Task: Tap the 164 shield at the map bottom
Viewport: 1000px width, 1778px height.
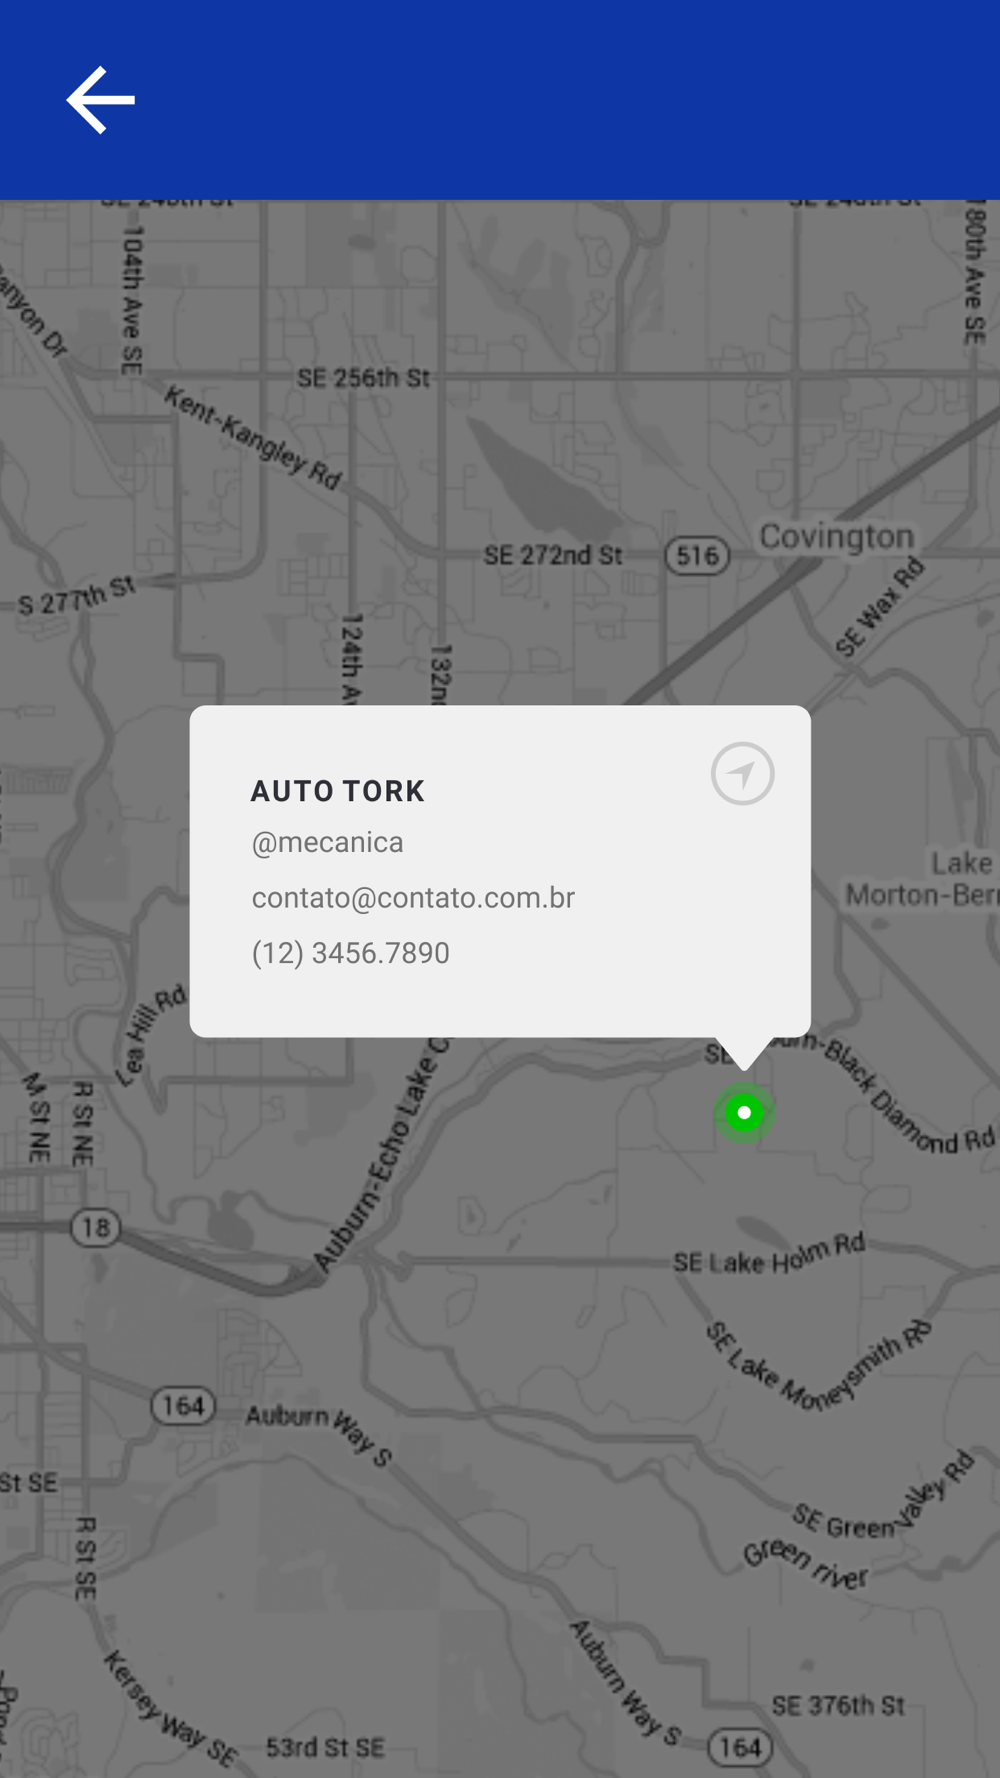Action: point(740,1747)
